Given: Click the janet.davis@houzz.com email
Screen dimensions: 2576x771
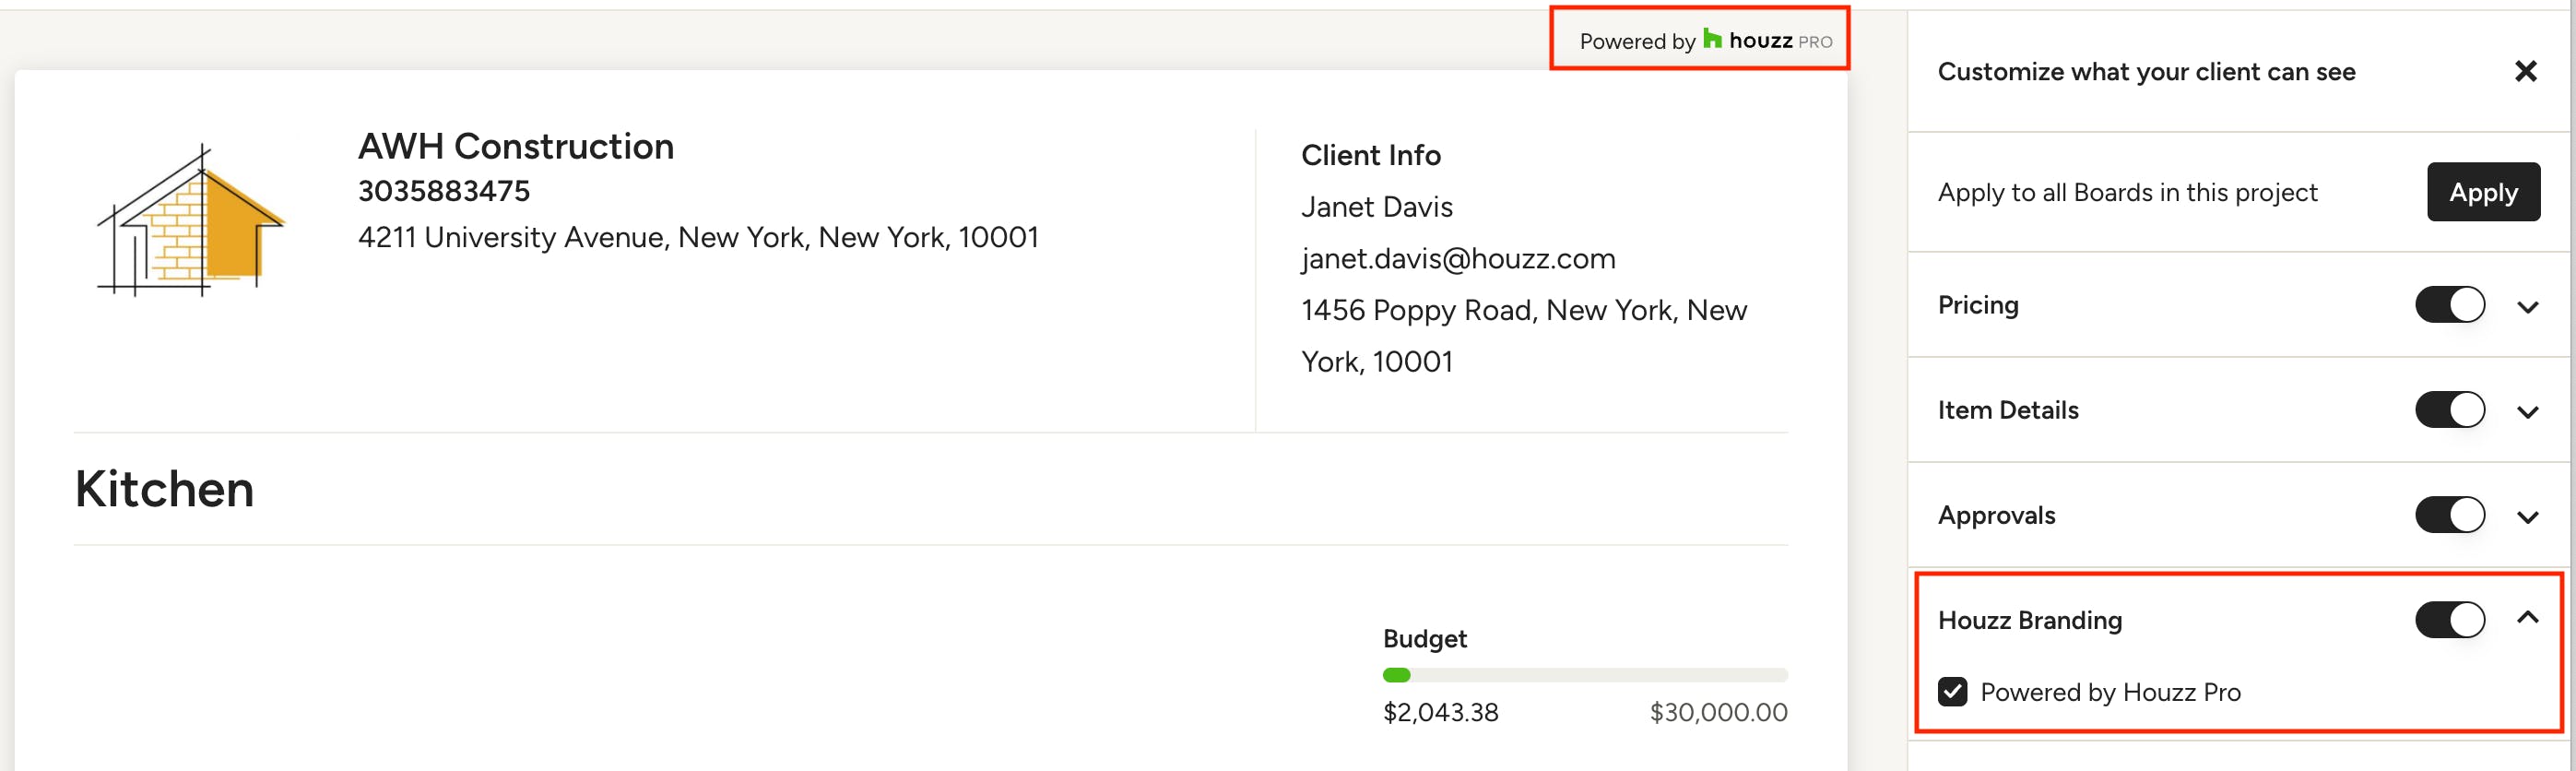Looking at the screenshot, I should tap(1458, 259).
